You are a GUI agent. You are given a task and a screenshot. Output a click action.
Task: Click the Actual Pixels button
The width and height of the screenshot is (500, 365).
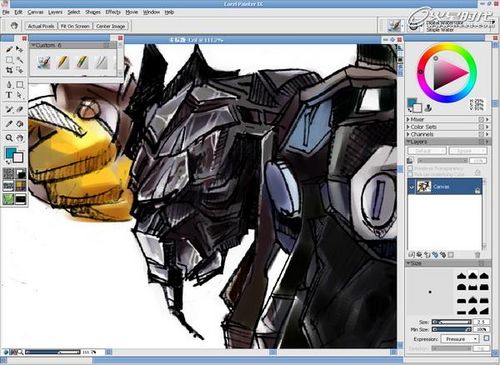[x=41, y=26]
